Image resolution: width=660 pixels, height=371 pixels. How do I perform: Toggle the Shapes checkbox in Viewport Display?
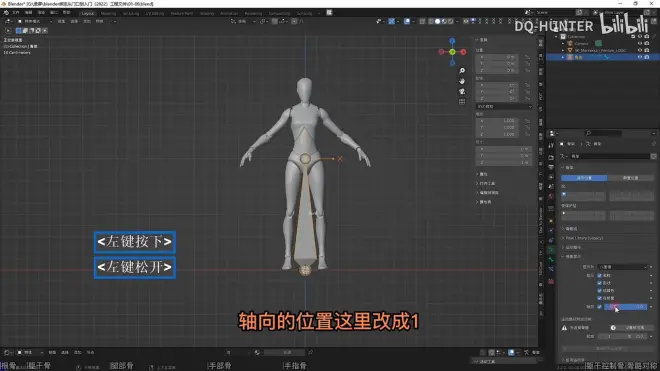(x=599, y=283)
